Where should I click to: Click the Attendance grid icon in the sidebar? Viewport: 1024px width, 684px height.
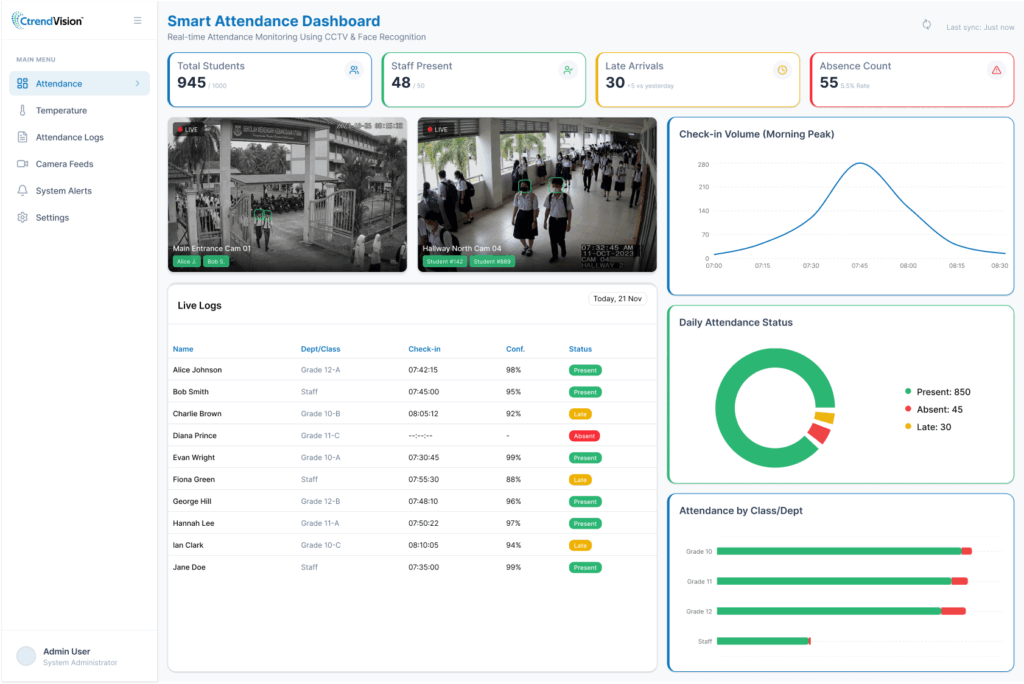pyautogui.click(x=22, y=83)
